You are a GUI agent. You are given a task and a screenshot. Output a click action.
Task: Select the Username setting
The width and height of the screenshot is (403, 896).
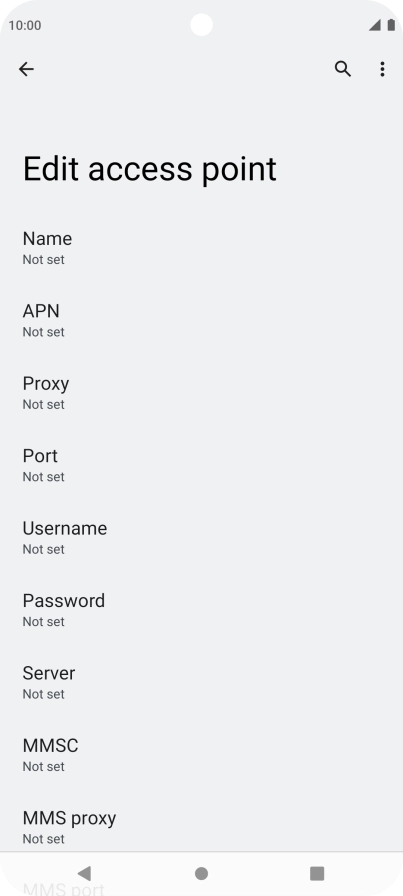click(x=201, y=538)
